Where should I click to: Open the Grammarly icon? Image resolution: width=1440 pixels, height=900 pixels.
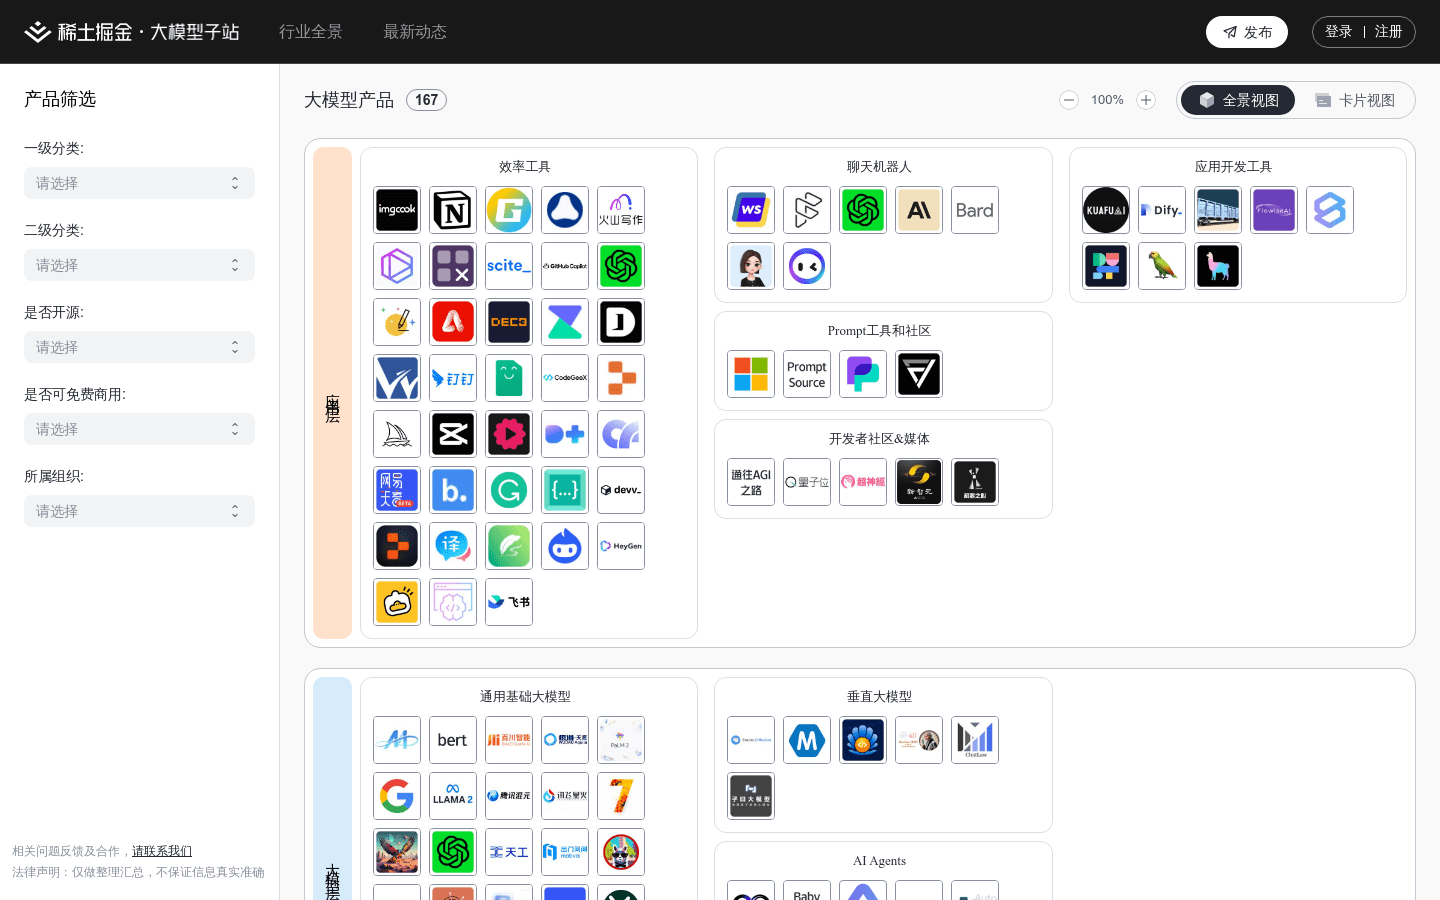tap(509, 490)
